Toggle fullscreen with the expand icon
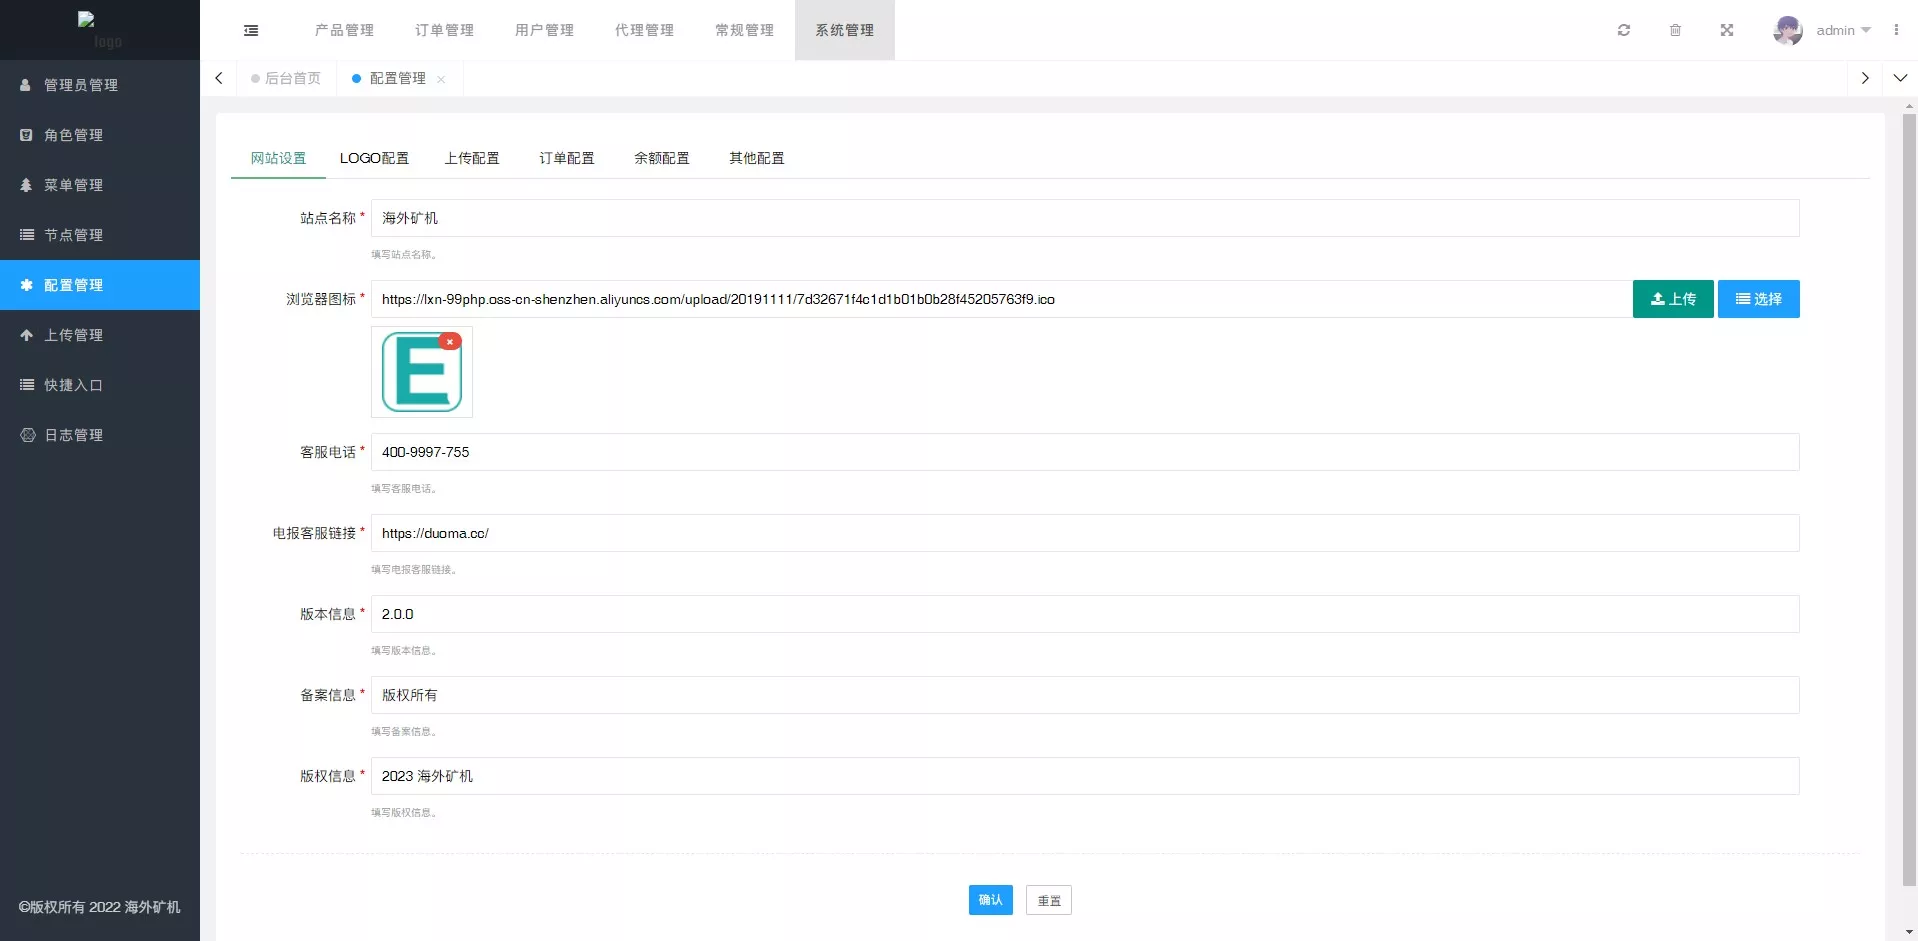 point(1726,30)
